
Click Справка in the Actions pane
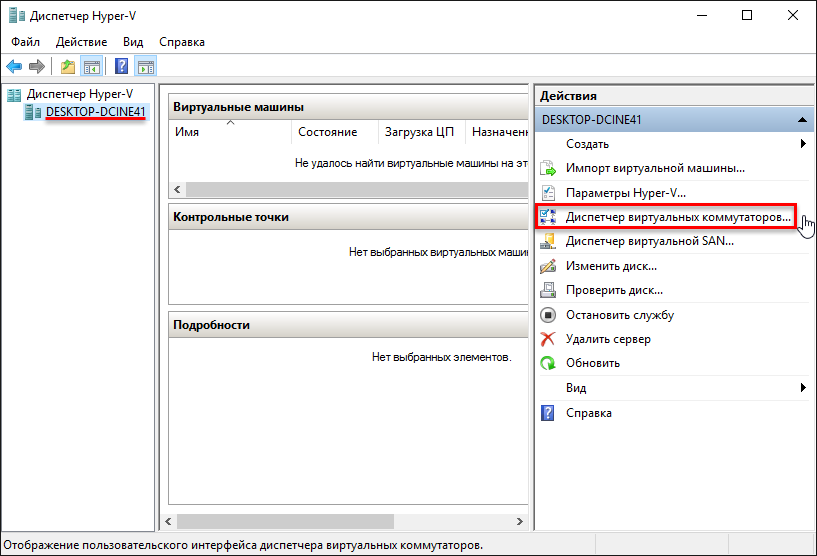click(588, 412)
